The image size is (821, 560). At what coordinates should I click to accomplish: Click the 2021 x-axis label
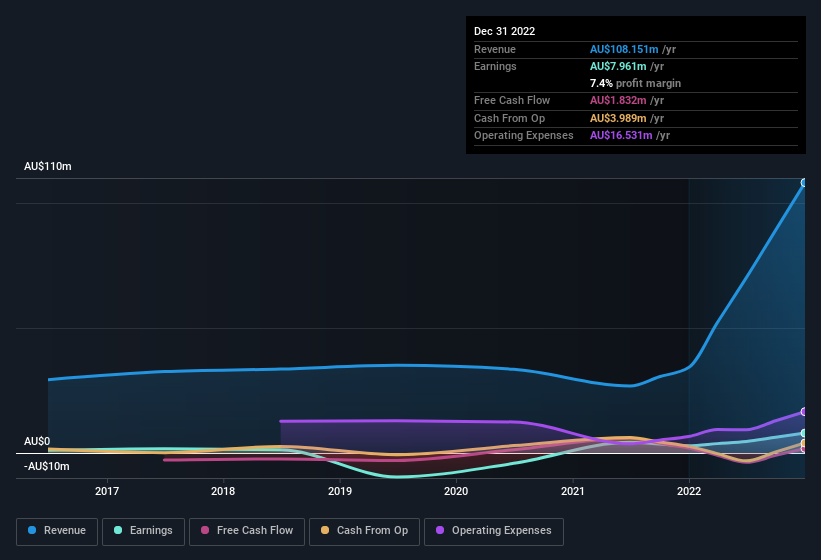coord(573,491)
